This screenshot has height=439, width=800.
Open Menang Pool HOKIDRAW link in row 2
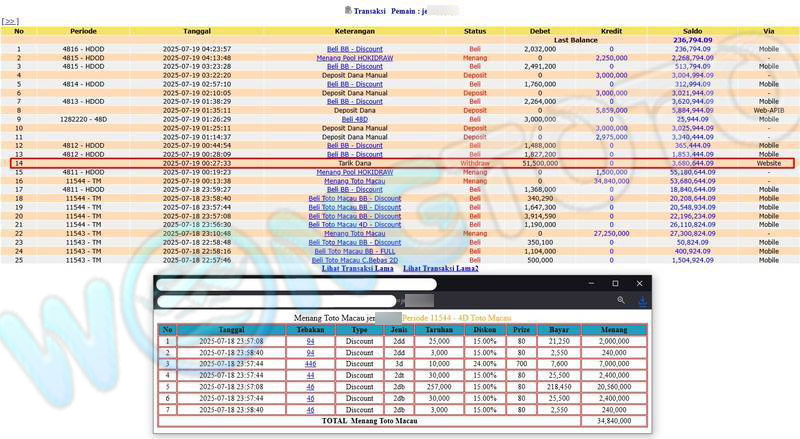pyautogui.click(x=355, y=57)
